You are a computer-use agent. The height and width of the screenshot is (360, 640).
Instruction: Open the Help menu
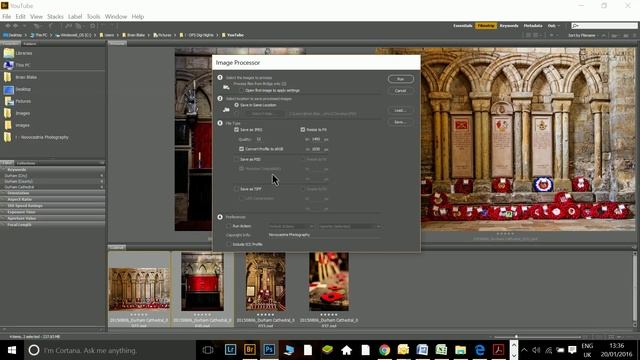tap(138, 16)
